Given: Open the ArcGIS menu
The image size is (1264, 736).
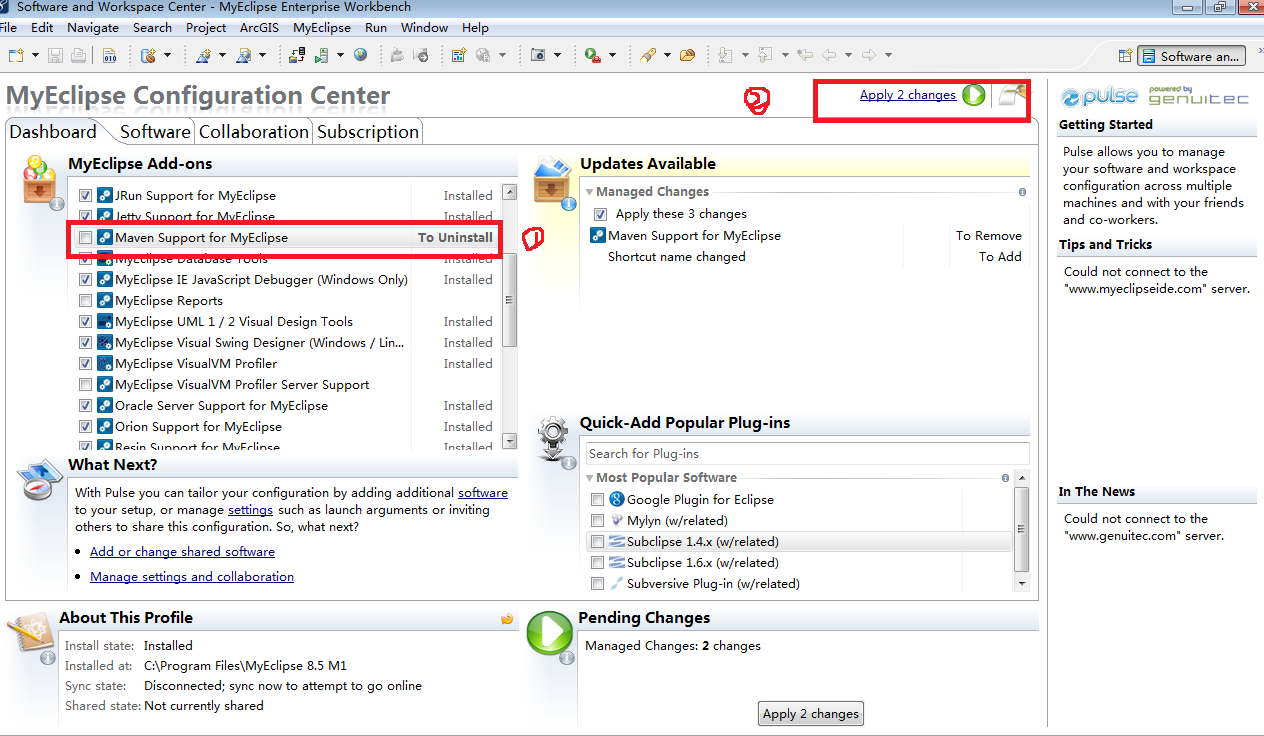Looking at the screenshot, I should click(x=259, y=28).
